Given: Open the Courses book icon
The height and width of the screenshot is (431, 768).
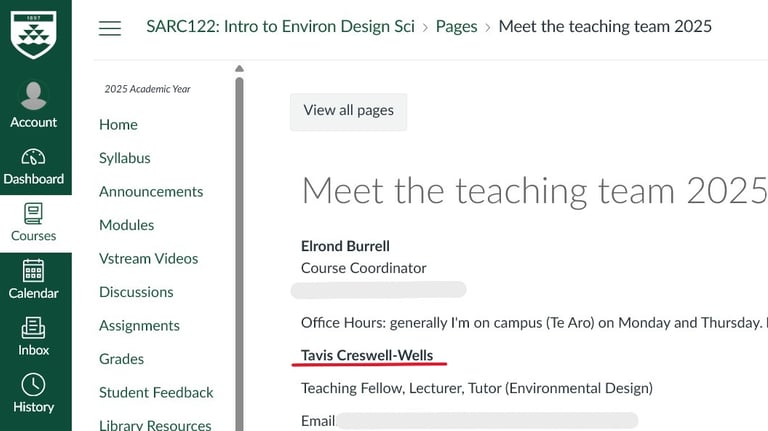Looking at the screenshot, I should tap(34, 214).
